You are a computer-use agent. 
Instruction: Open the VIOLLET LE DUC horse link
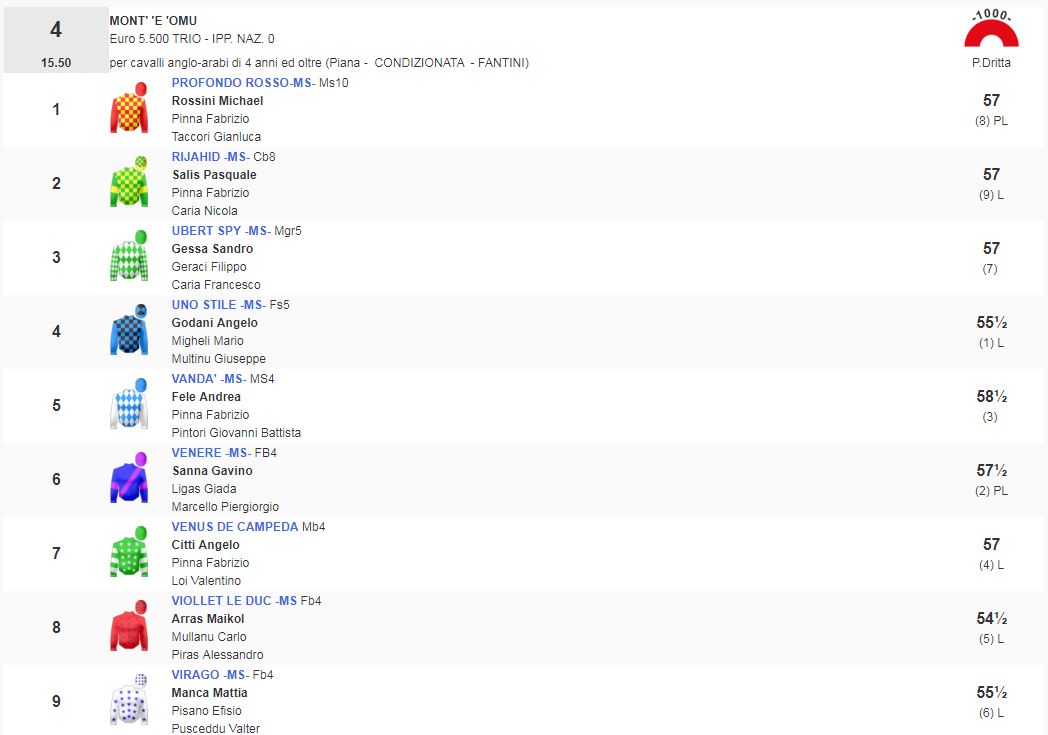[234, 601]
